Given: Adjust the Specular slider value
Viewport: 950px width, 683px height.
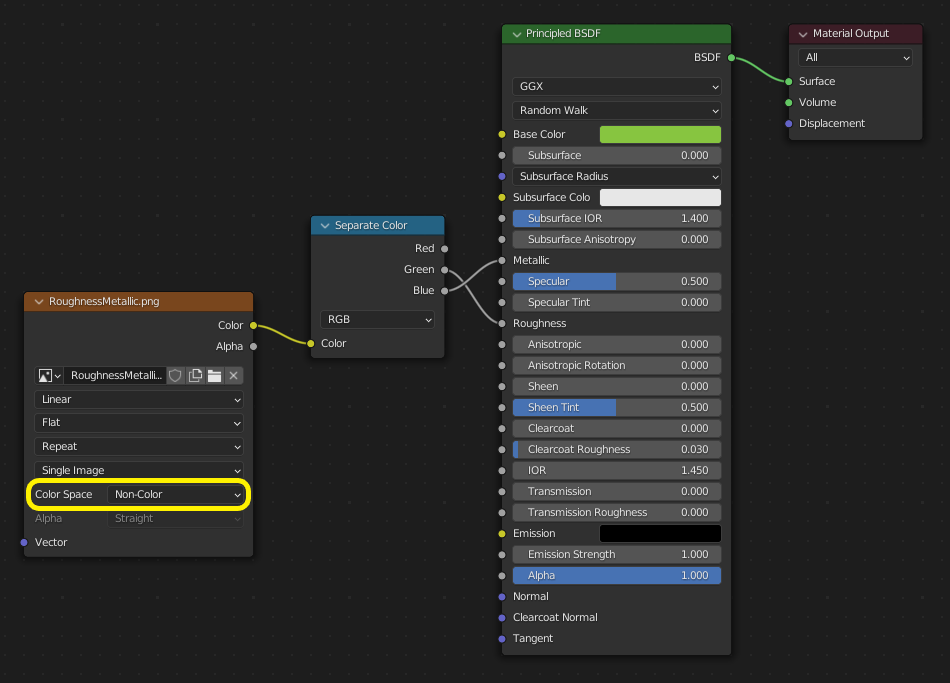Looking at the screenshot, I should (616, 281).
